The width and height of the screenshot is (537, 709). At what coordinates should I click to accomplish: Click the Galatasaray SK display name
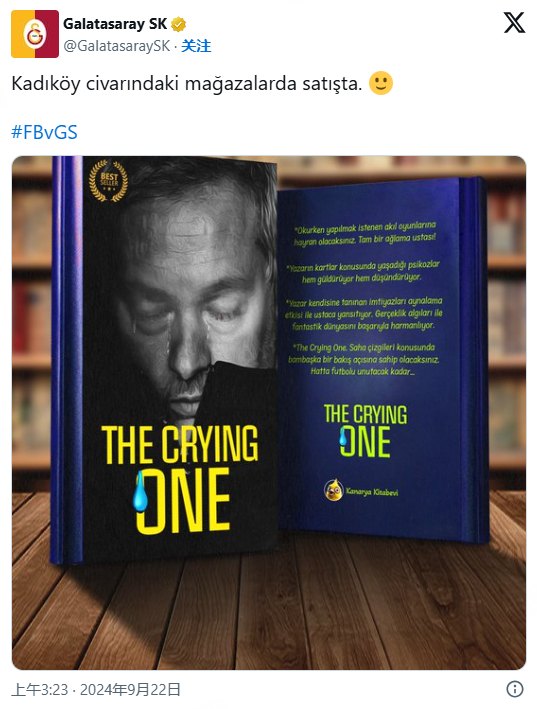(x=115, y=24)
